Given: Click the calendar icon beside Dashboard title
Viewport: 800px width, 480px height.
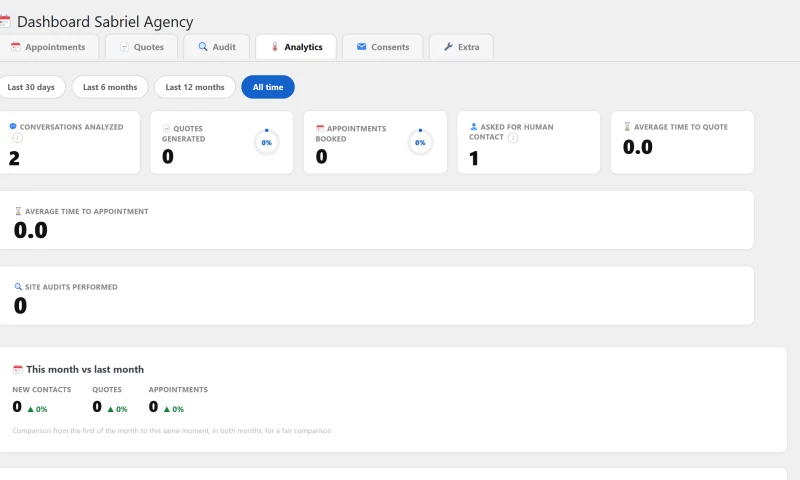Looking at the screenshot, I should pyautogui.click(x=5, y=21).
